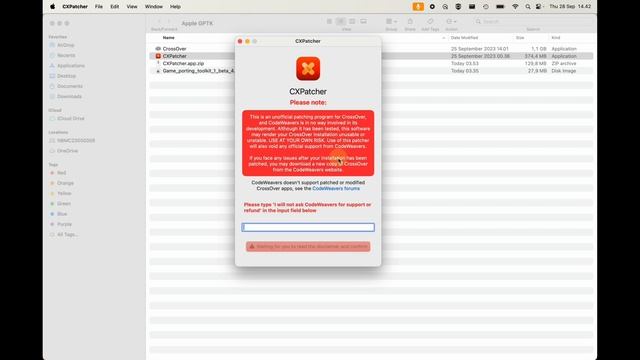
Task: Open the Help menu
Action: [x=175, y=7]
